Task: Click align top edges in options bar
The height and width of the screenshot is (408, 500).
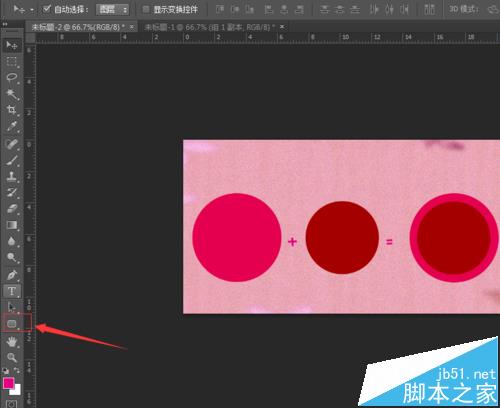Action: 219,9
